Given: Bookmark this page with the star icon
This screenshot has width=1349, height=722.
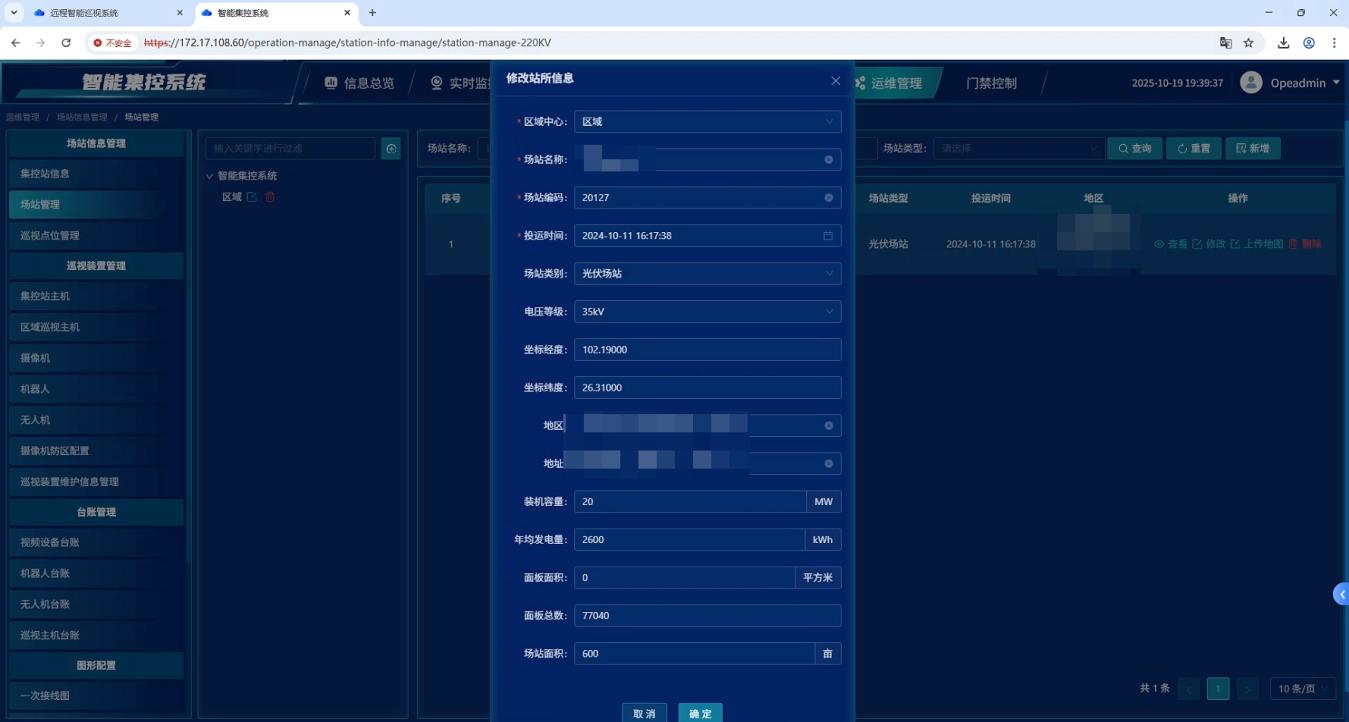Looking at the screenshot, I should coord(1249,43).
